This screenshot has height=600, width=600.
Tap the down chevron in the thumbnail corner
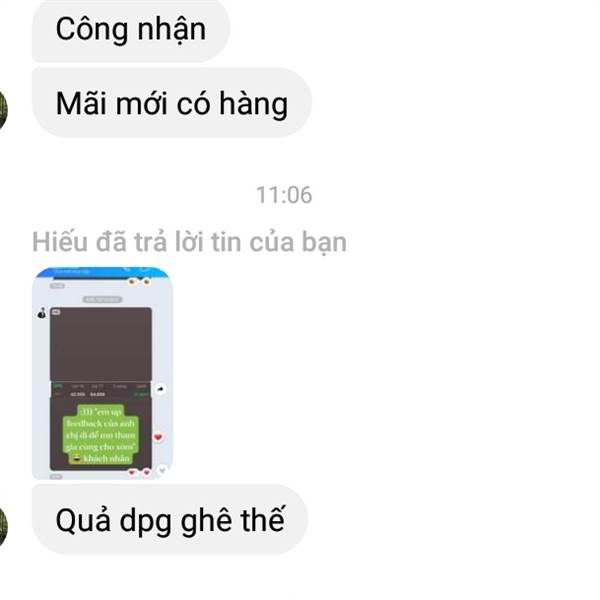pyautogui.click(x=162, y=470)
